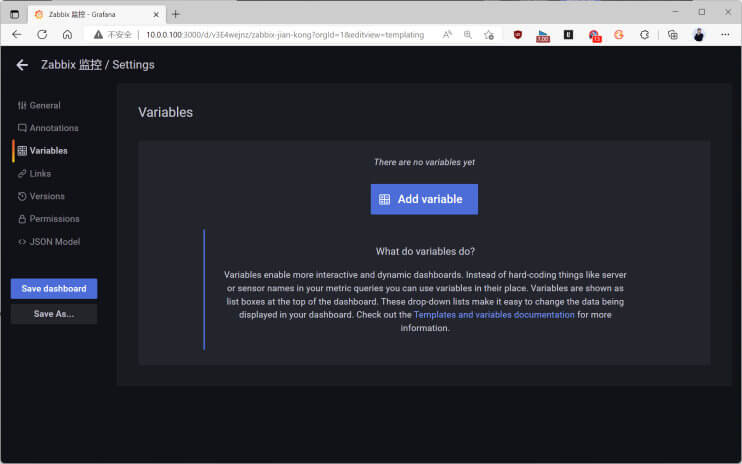Open the orange circular extension icon
742x464 pixels.
pos(619,35)
